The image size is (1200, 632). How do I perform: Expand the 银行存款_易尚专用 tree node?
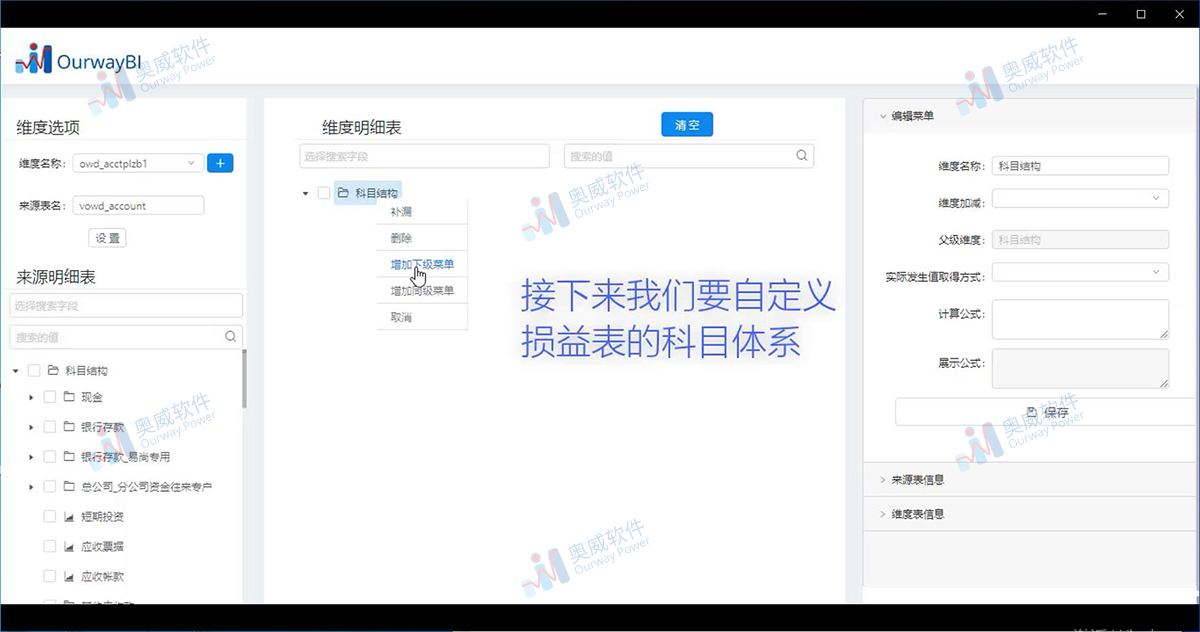click(x=32, y=457)
